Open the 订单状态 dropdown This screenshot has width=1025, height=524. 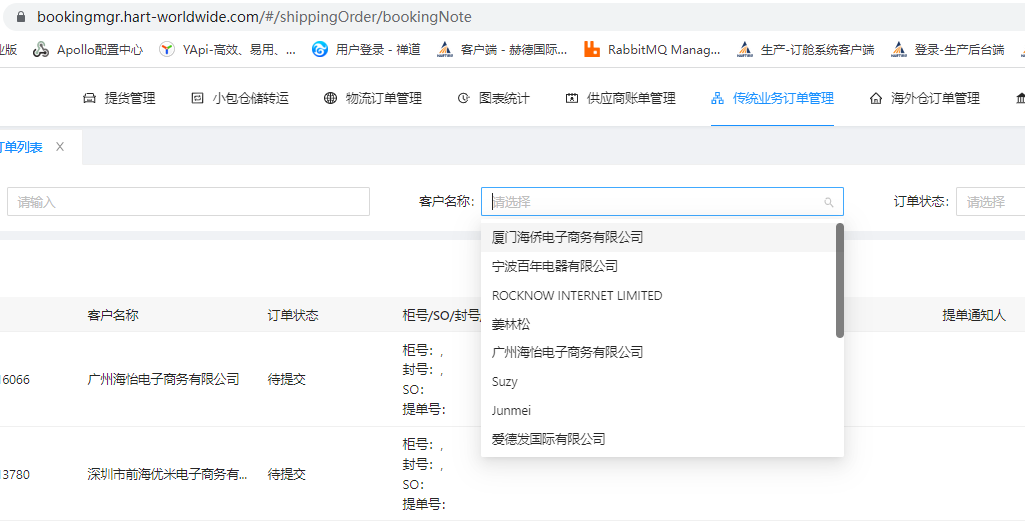tap(990, 202)
